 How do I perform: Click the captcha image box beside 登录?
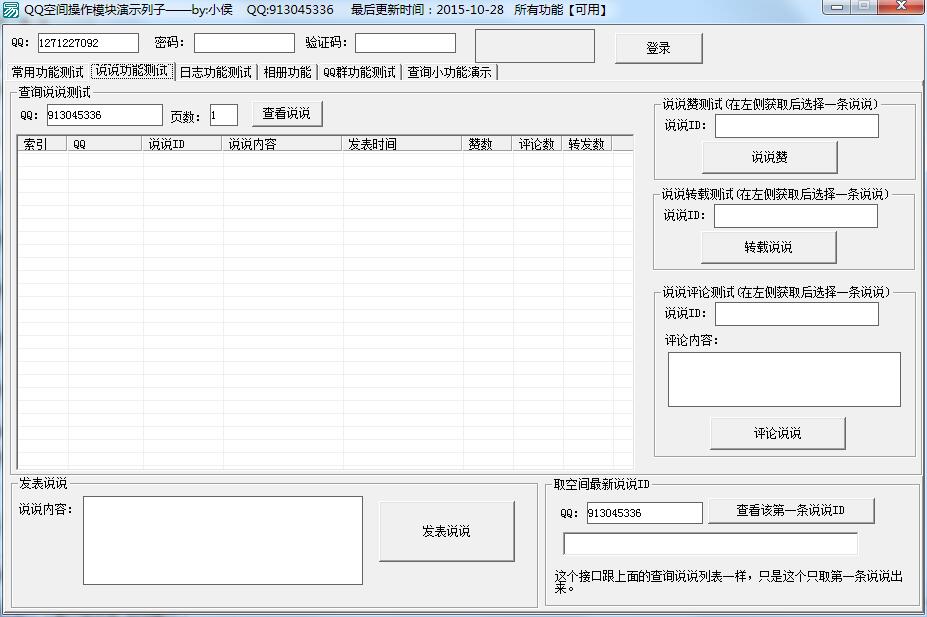point(535,46)
